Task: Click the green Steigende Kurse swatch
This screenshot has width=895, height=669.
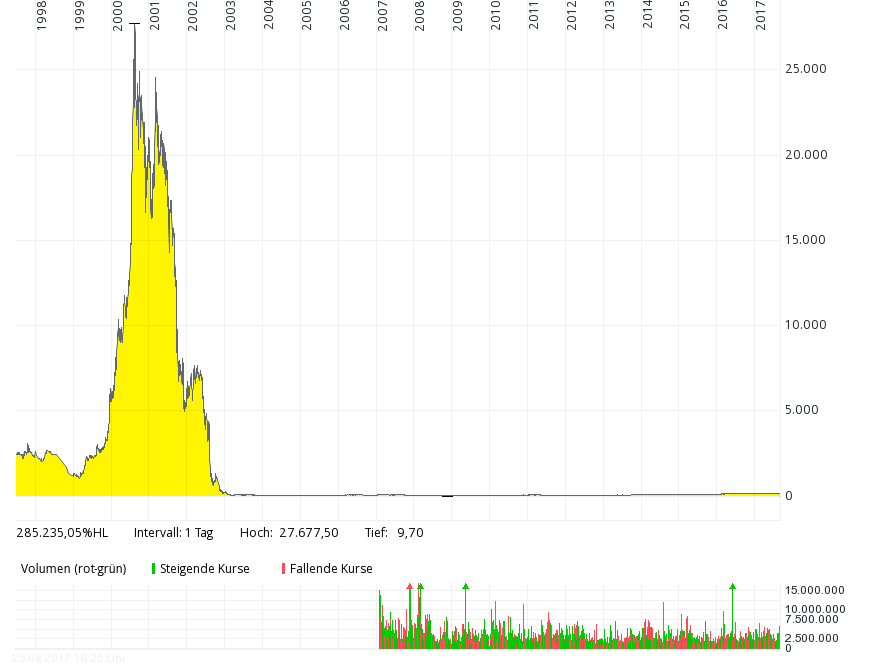Action: (154, 569)
